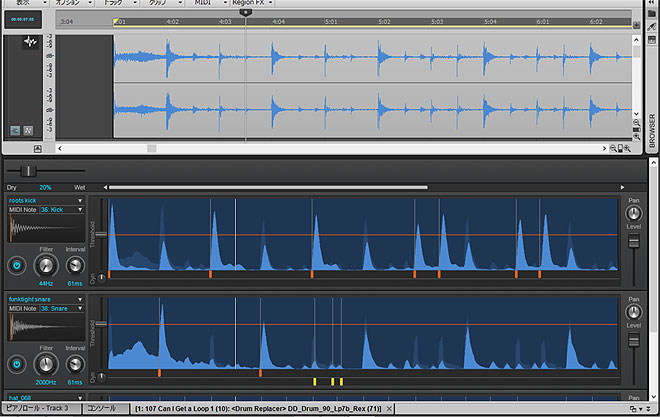
Task: Click the audio waveform track icon
Action: click(x=30, y=42)
